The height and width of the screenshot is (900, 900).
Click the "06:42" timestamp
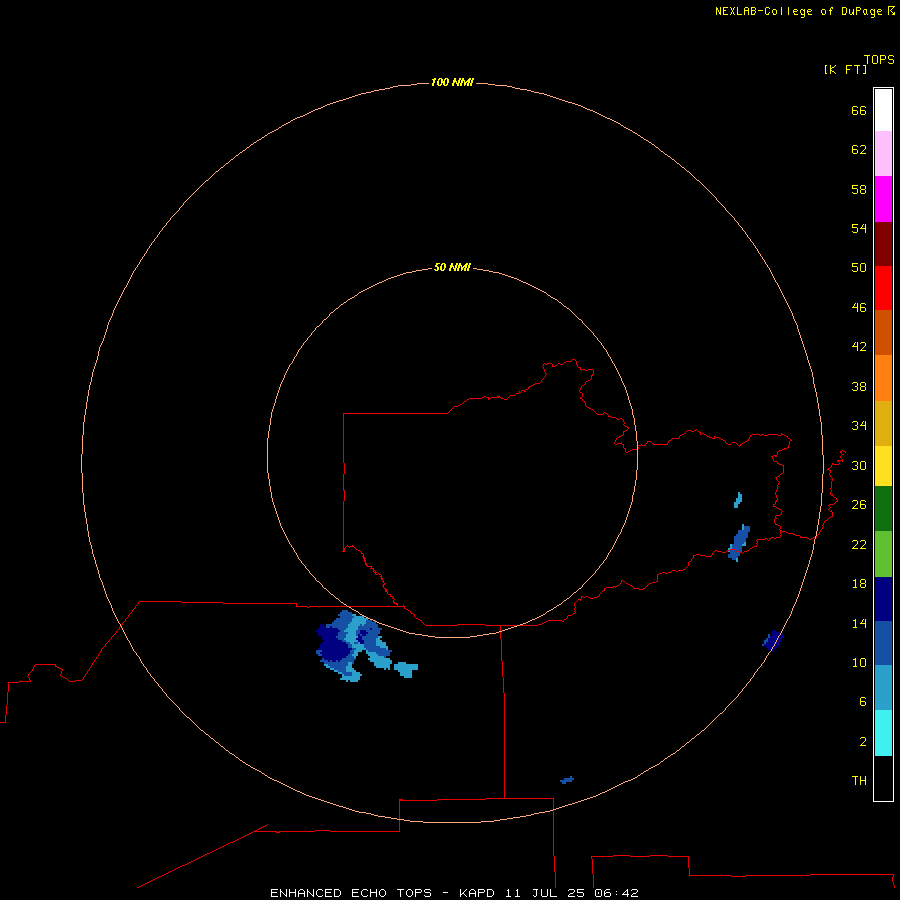pos(617,893)
